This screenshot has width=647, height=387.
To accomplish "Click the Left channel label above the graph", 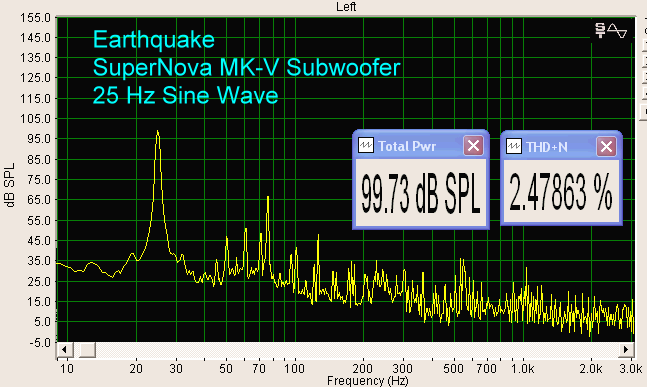I will [346, 7].
